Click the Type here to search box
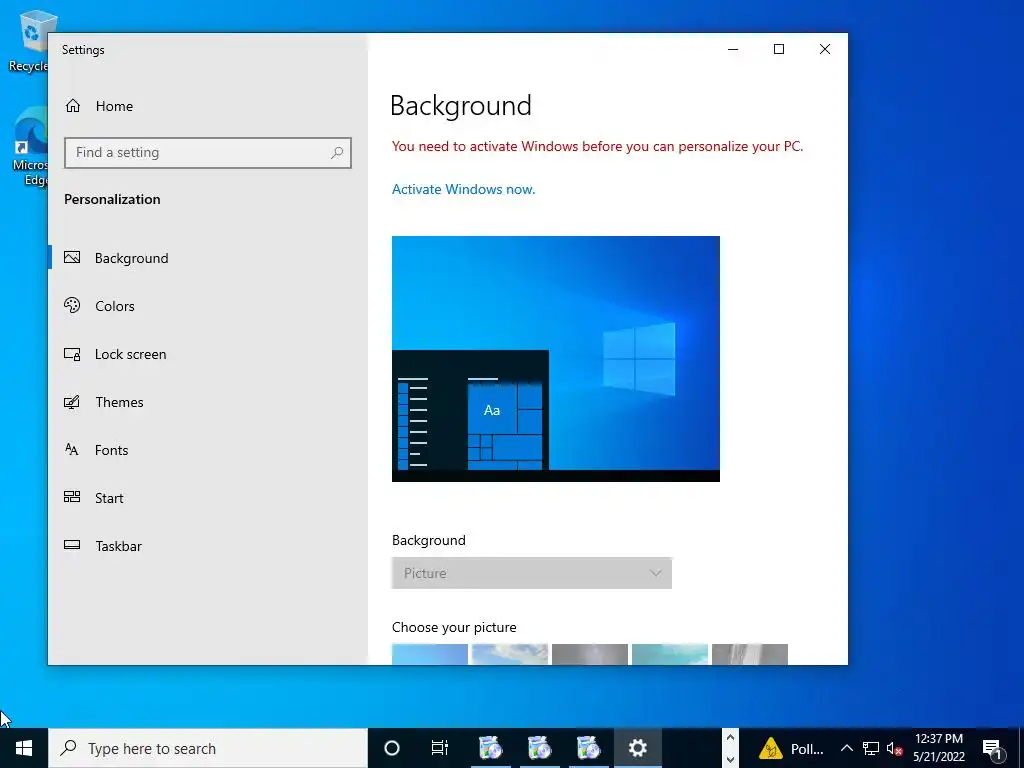 click(208, 748)
